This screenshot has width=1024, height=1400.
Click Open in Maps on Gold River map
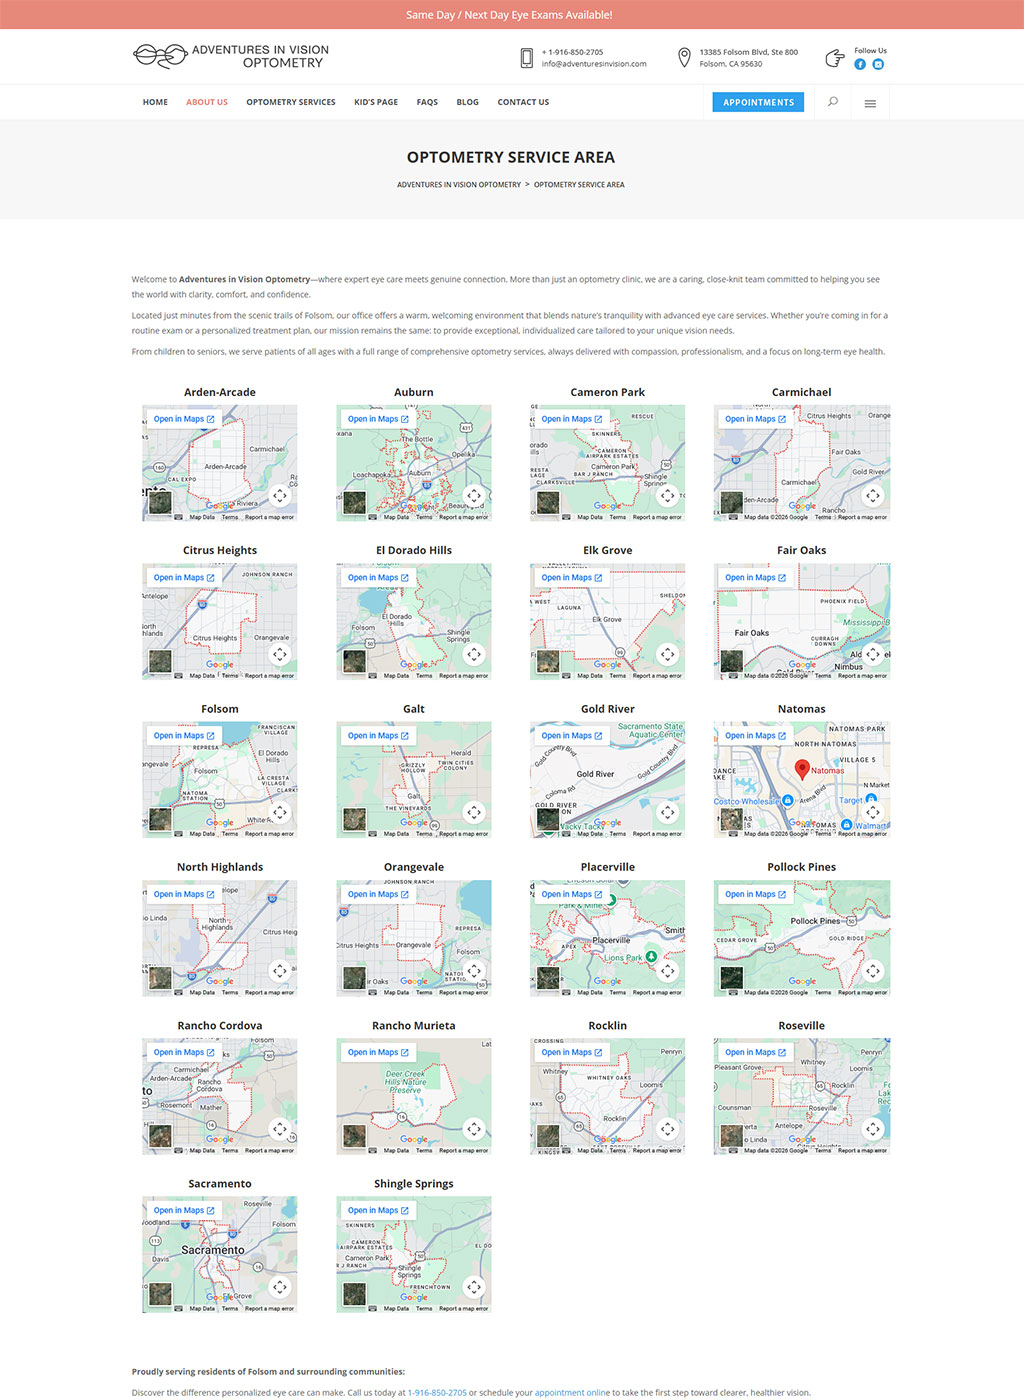[572, 736]
